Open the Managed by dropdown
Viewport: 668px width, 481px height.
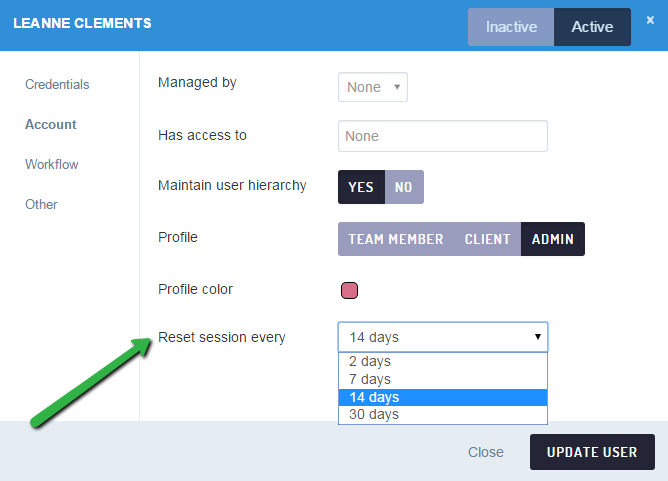[x=373, y=87]
